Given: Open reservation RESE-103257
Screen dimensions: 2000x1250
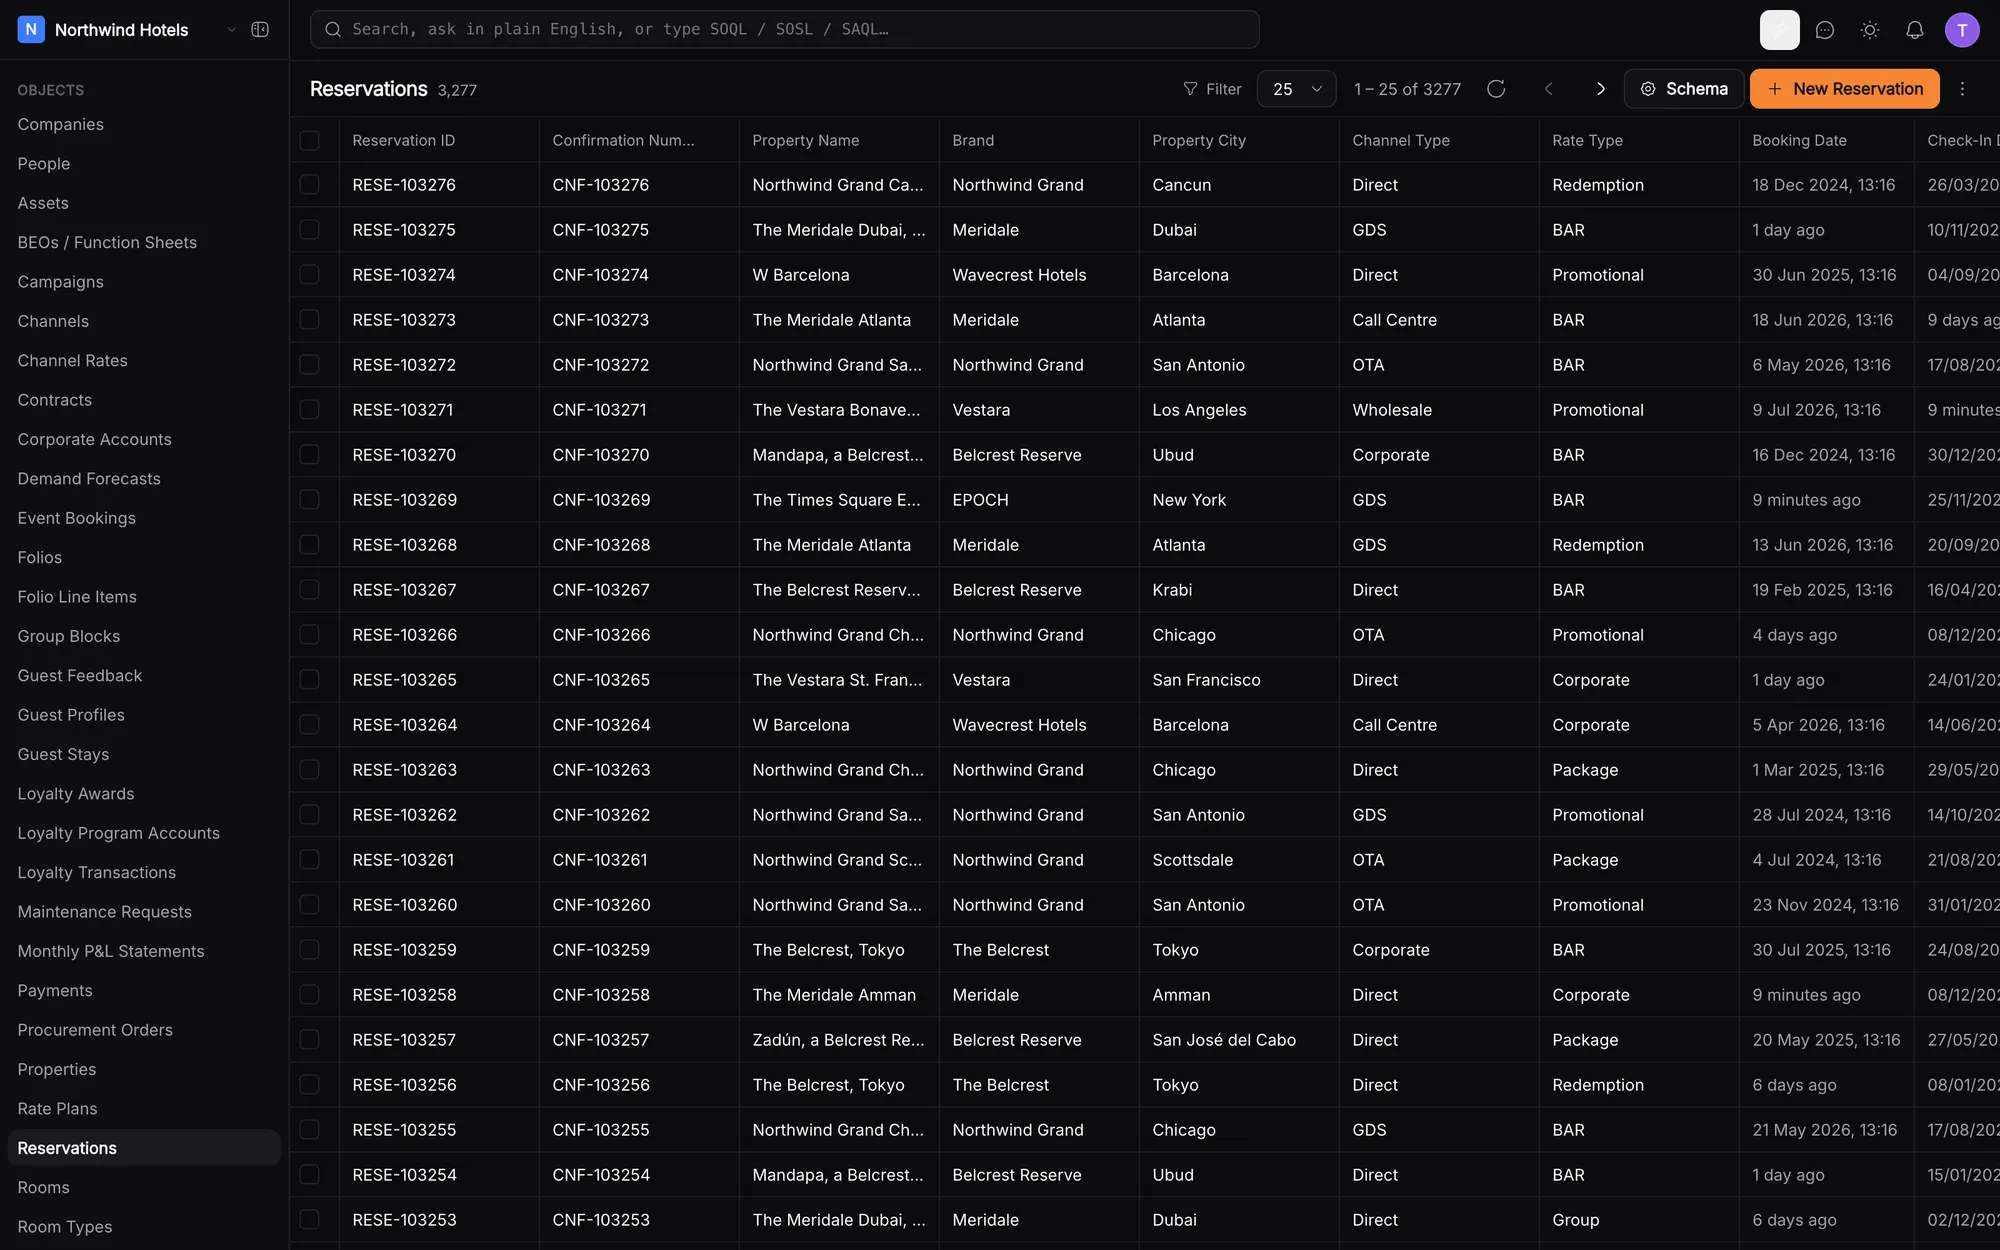Looking at the screenshot, I should coord(404,1040).
